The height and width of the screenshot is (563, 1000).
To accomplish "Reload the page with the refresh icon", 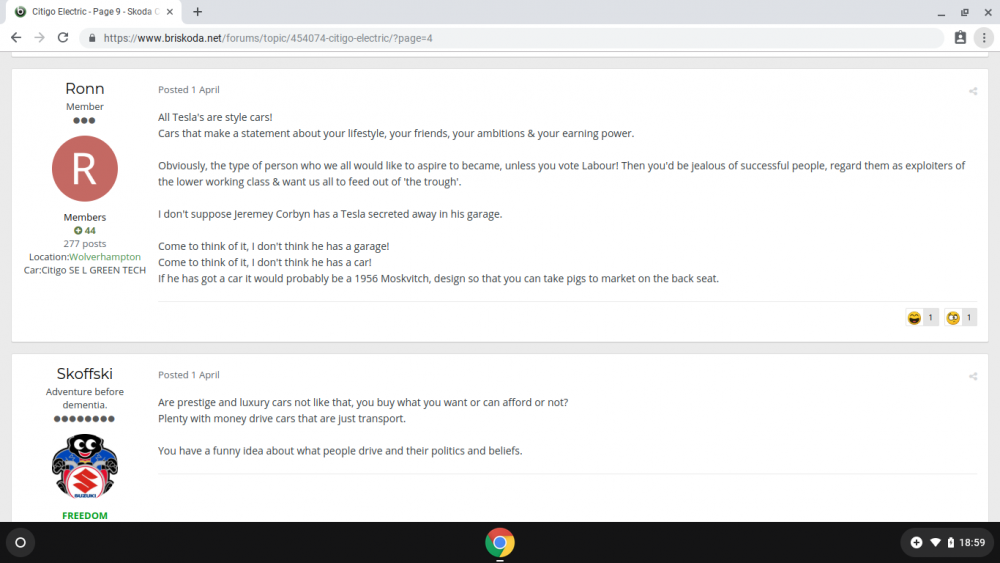I will point(62,38).
